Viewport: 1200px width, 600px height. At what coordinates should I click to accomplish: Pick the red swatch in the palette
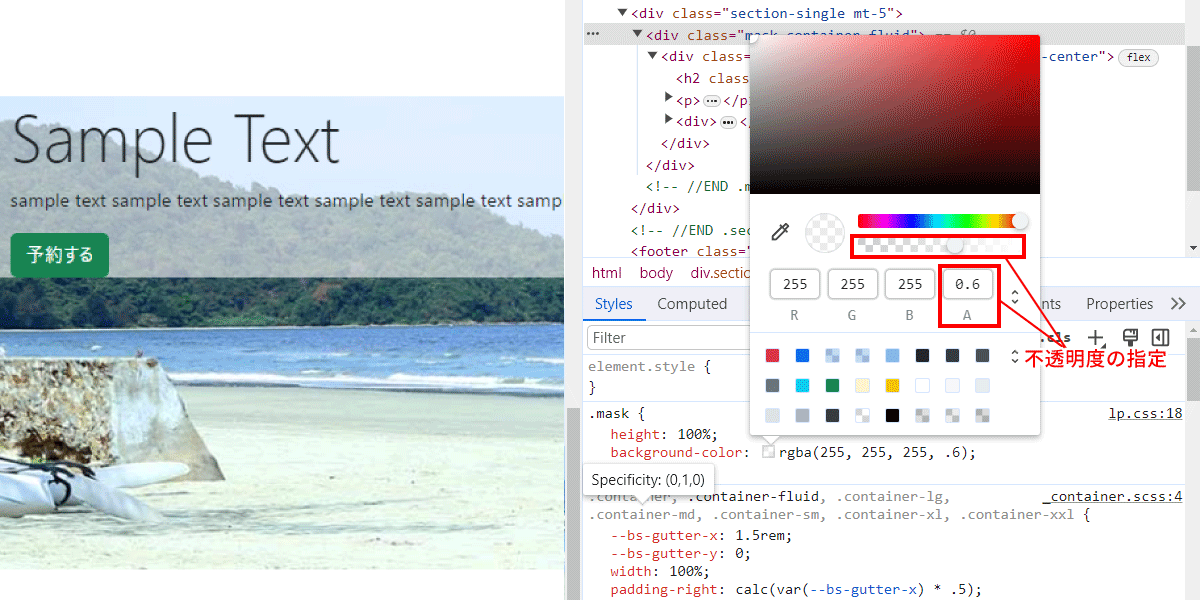pos(772,355)
